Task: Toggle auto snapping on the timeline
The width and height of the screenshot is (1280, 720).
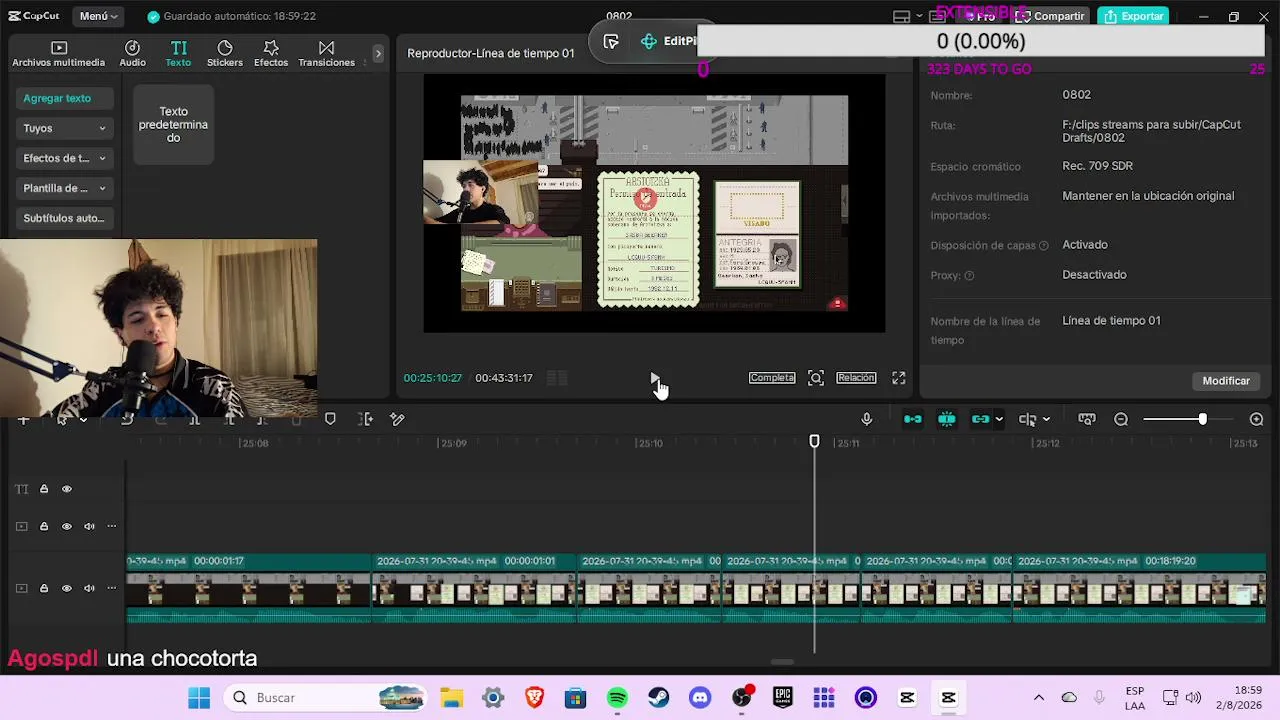Action: tap(946, 419)
